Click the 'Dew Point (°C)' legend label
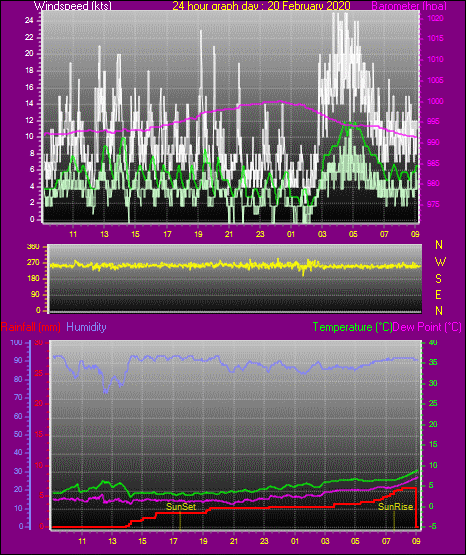The width and height of the screenshot is (466, 555). tap(427, 327)
